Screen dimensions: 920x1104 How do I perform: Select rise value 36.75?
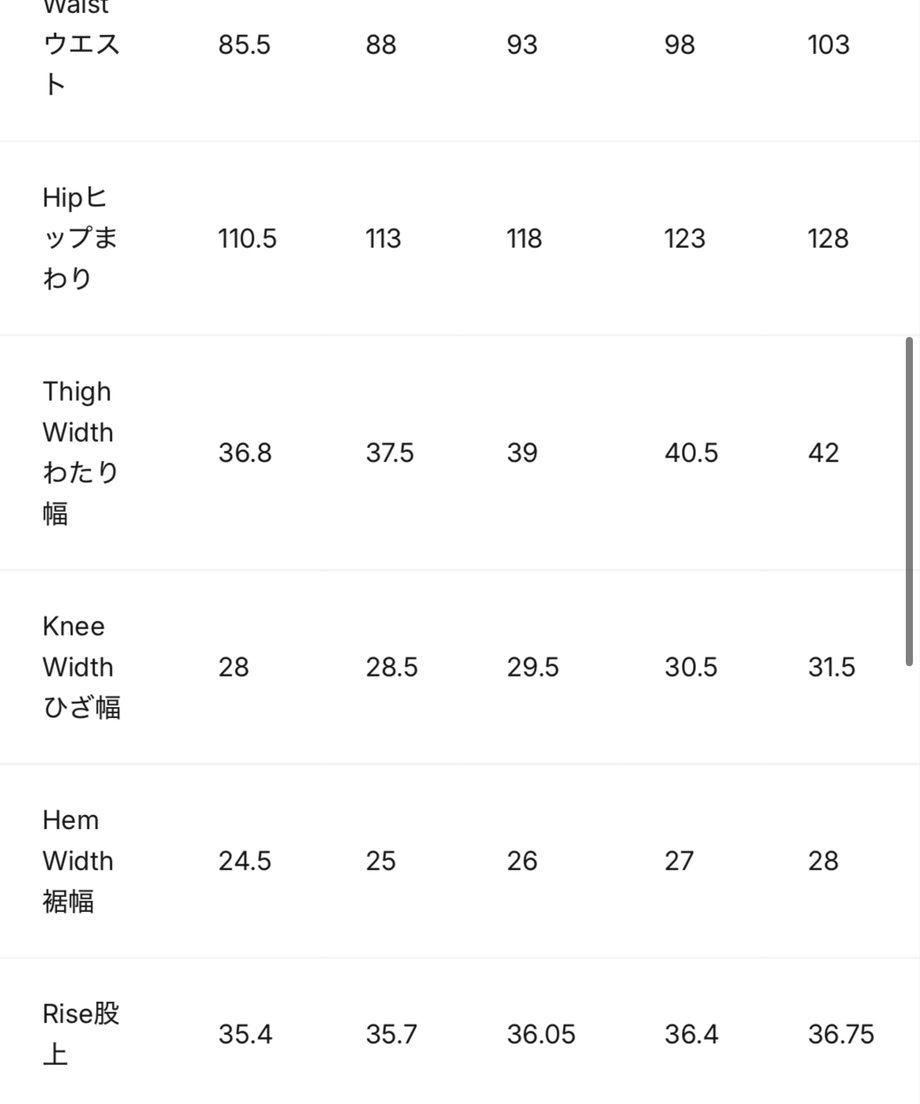(x=841, y=1034)
